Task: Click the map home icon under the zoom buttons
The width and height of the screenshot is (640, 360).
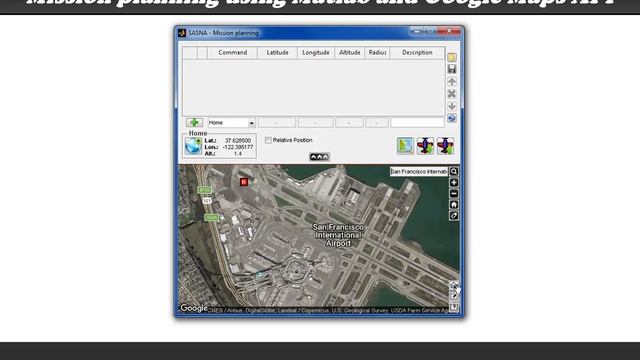Action: click(454, 204)
